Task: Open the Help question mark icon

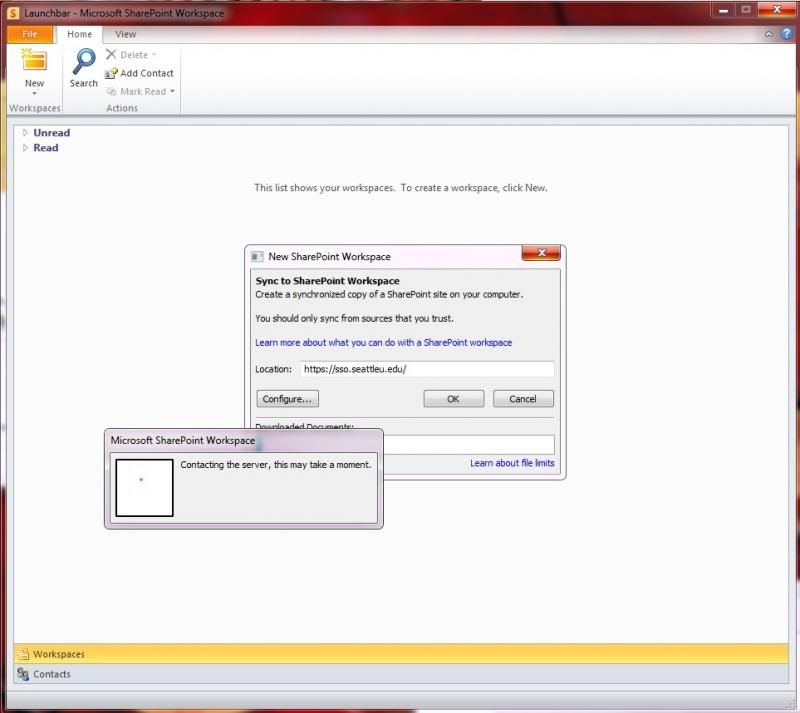Action: 786,34
